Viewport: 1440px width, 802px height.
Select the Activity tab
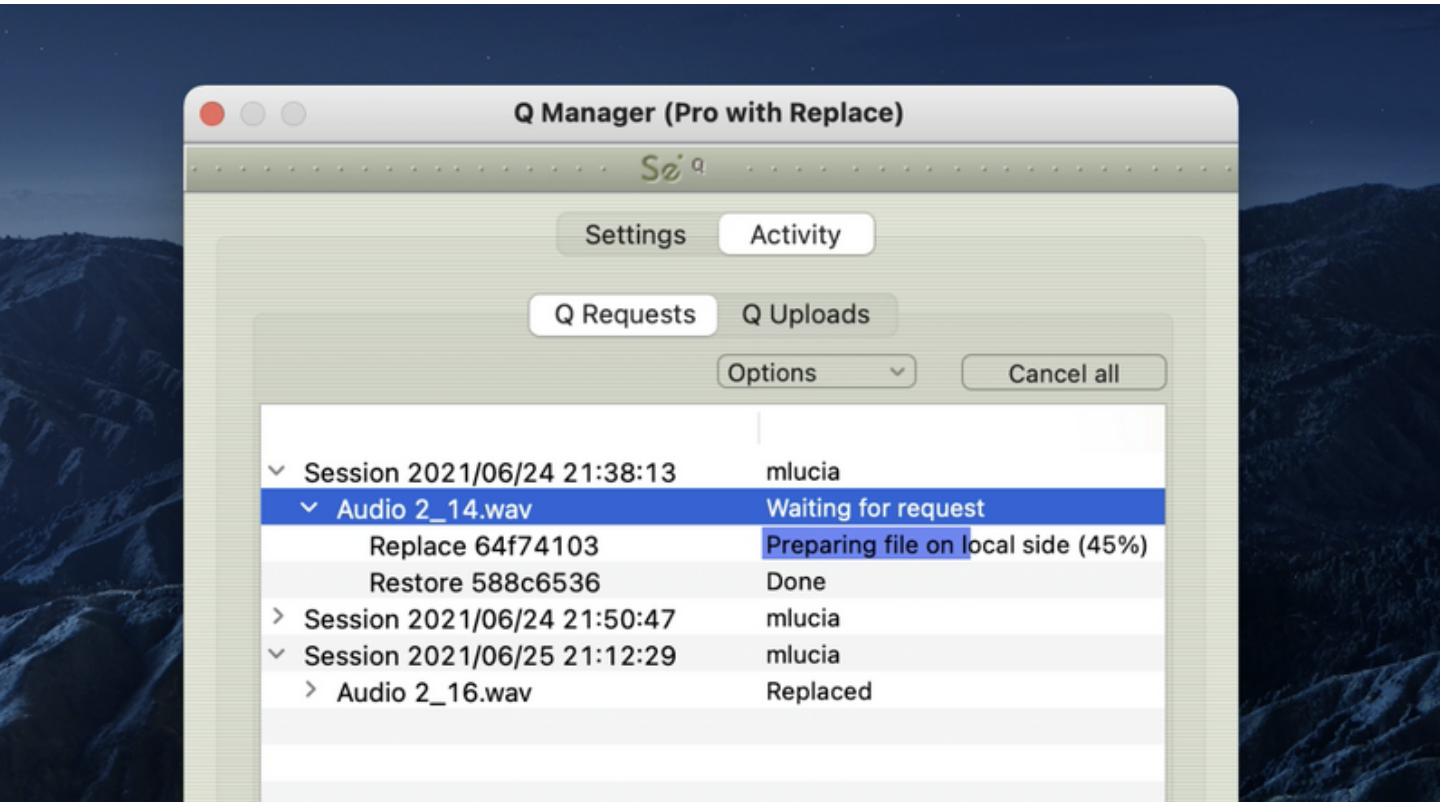coord(796,235)
